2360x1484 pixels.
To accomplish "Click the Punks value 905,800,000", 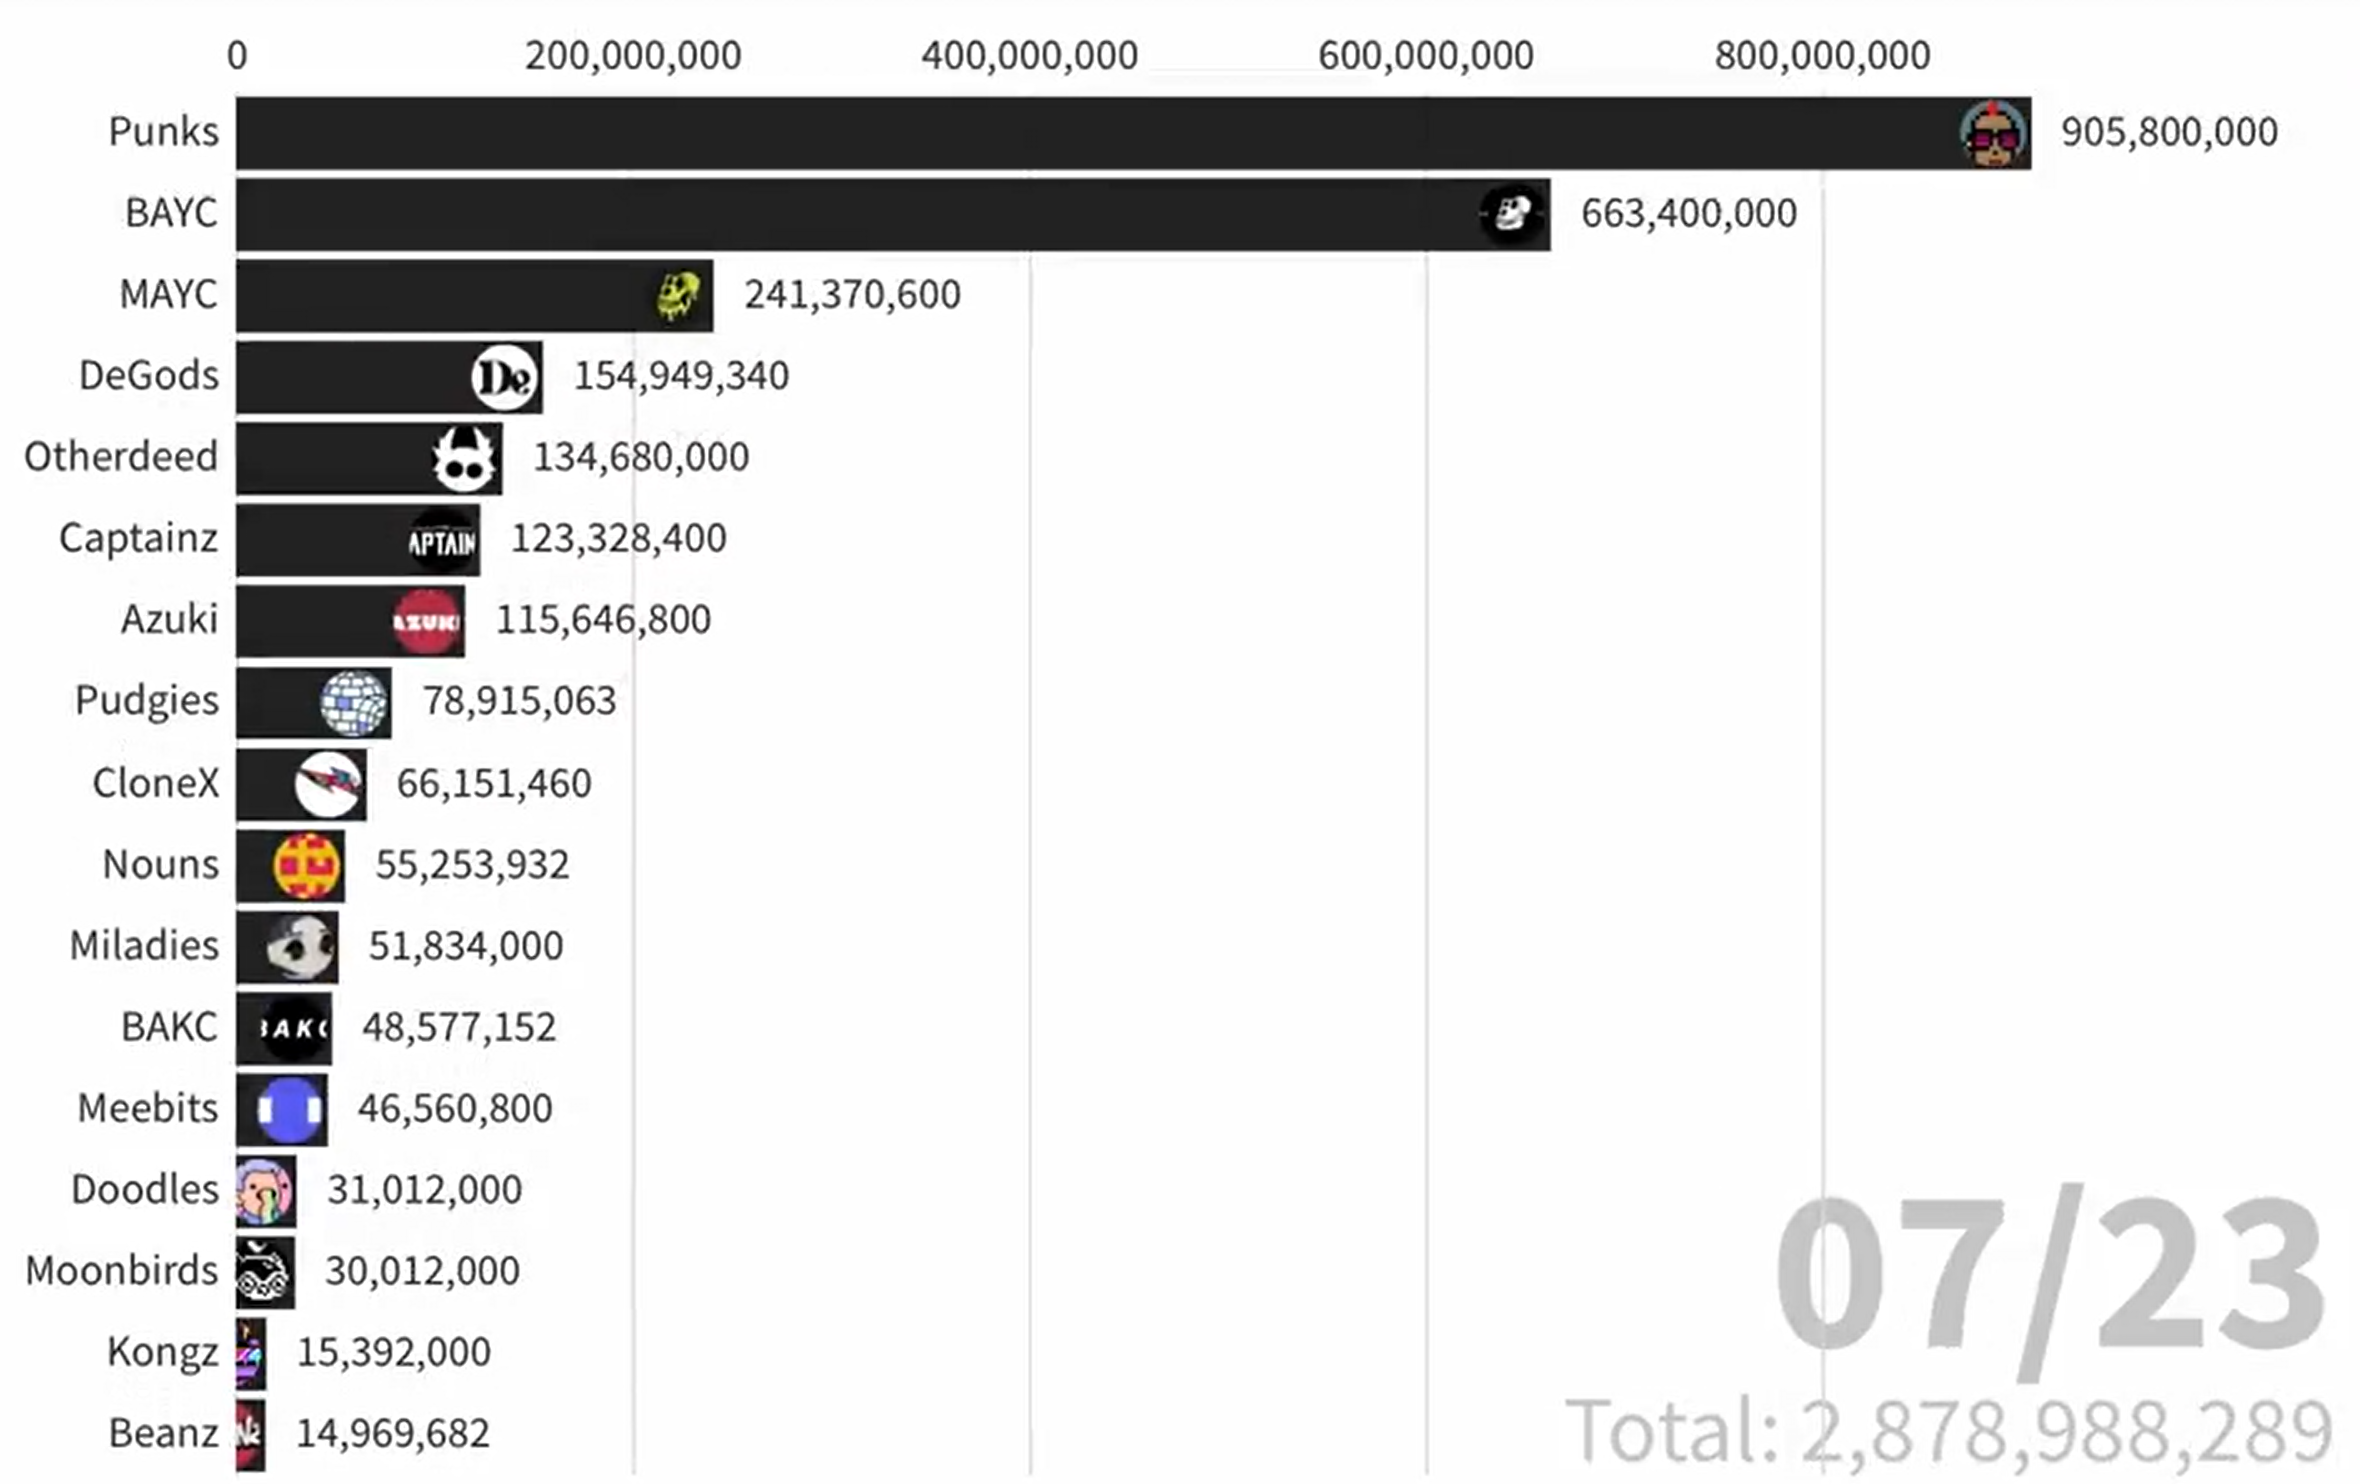I will click(x=2168, y=132).
